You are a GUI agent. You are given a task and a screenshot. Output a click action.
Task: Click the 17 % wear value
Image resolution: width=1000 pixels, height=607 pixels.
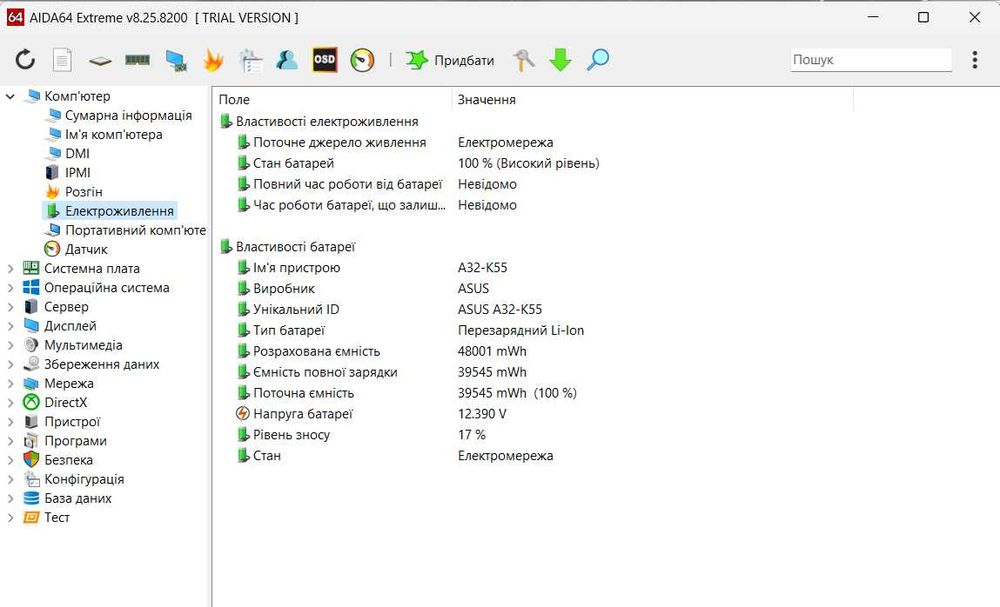click(471, 435)
